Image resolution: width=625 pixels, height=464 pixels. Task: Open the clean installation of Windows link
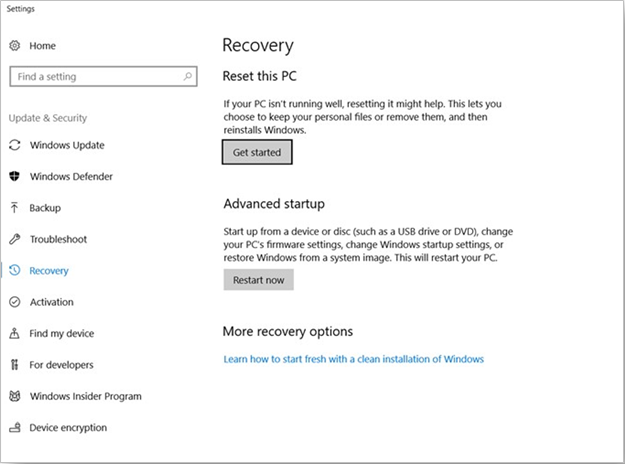pyautogui.click(x=354, y=359)
